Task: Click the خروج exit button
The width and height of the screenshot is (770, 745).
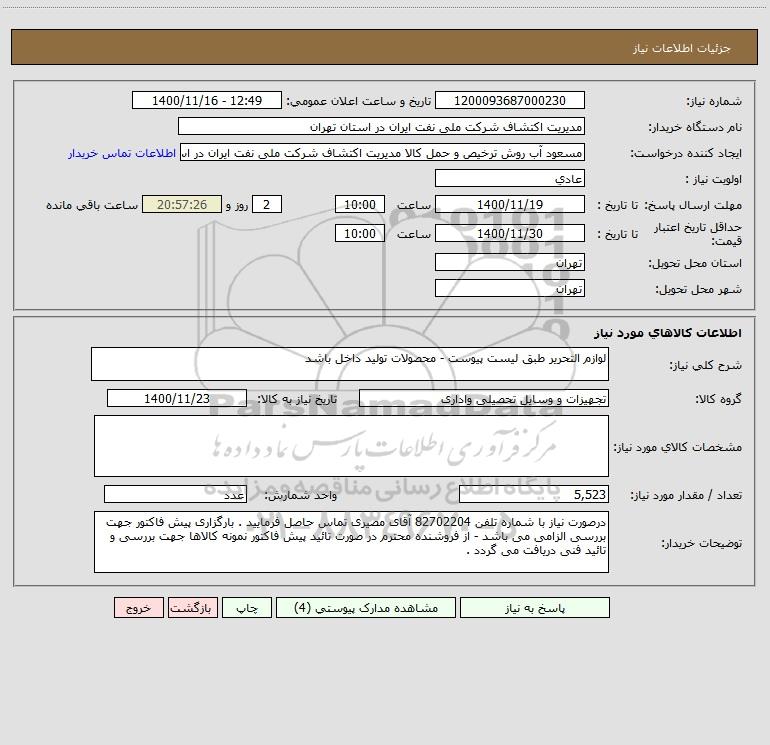Action: coord(138,607)
